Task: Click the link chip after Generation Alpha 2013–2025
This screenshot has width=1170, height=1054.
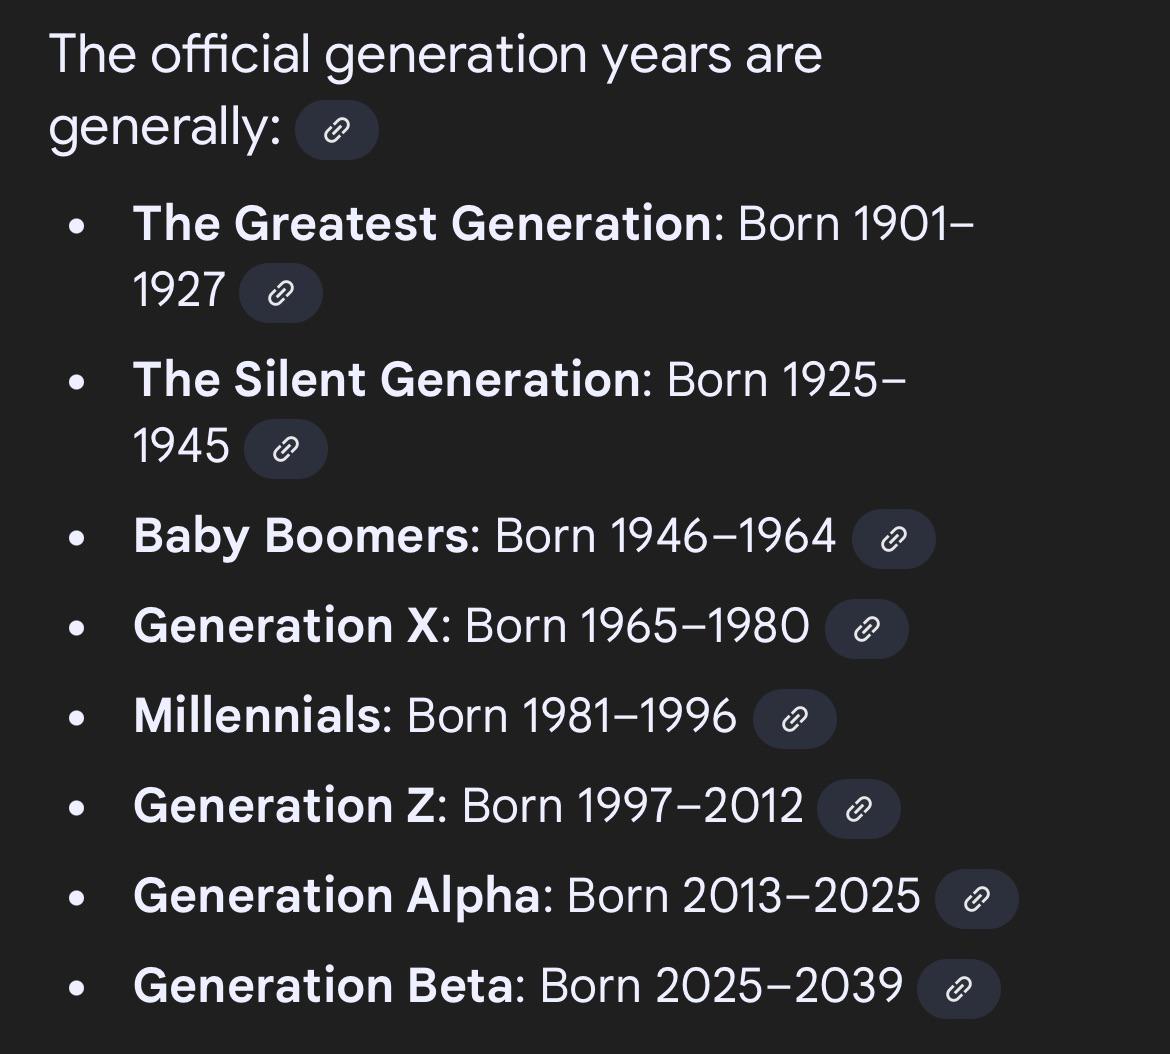Action: pos(975,898)
